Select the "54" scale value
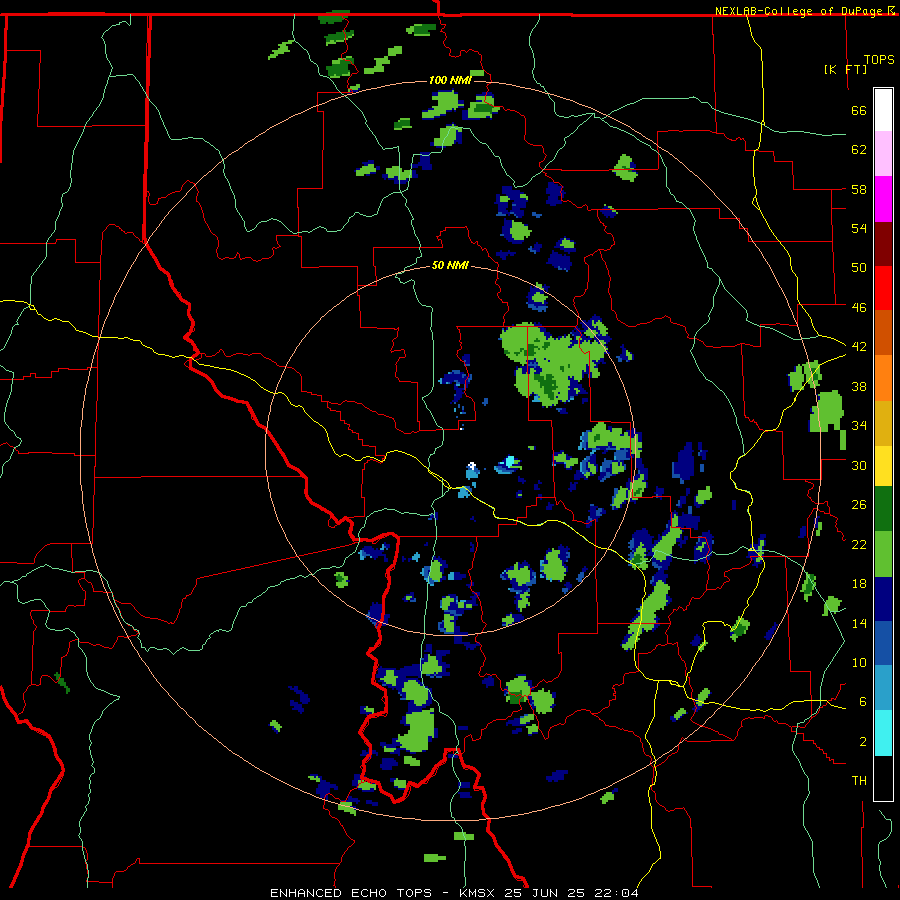This screenshot has height=900, width=900. [x=859, y=228]
